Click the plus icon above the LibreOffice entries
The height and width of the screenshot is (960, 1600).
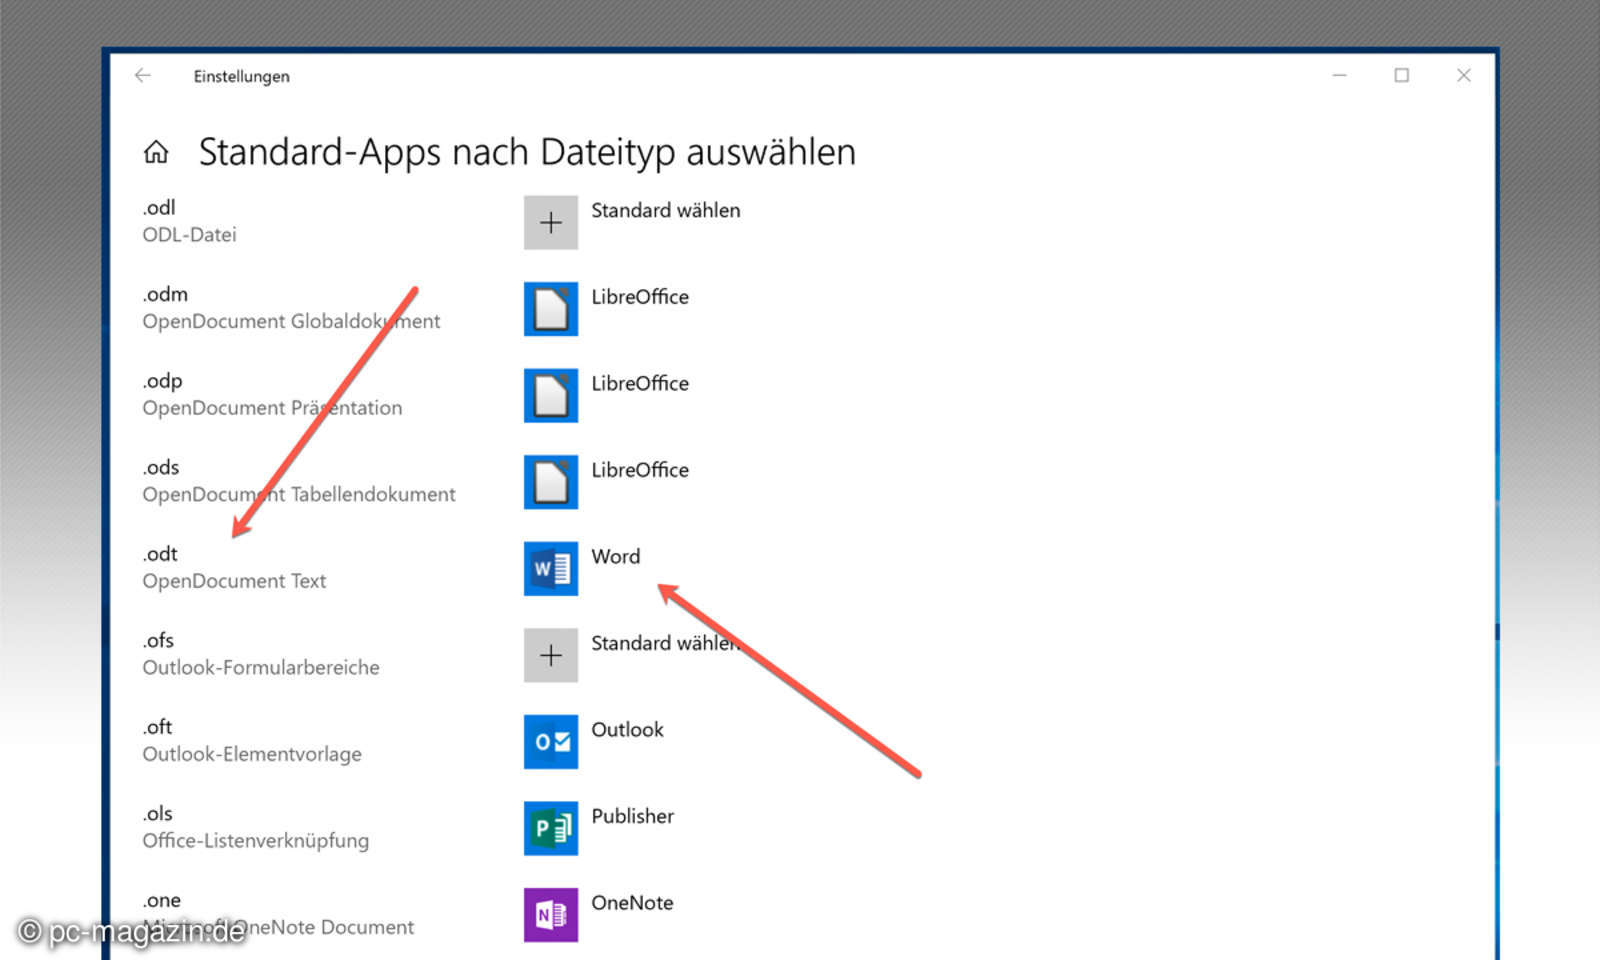pyautogui.click(x=550, y=222)
